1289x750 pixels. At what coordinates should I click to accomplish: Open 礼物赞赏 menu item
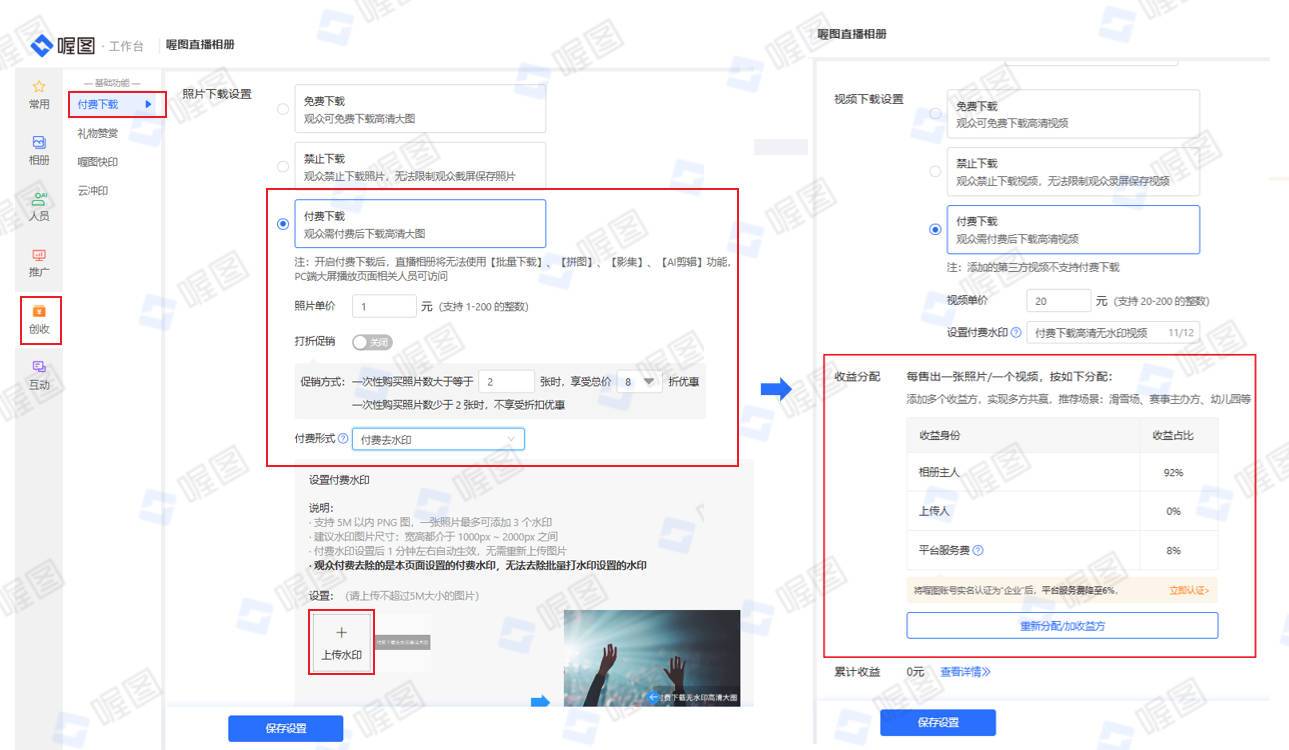pos(98,133)
